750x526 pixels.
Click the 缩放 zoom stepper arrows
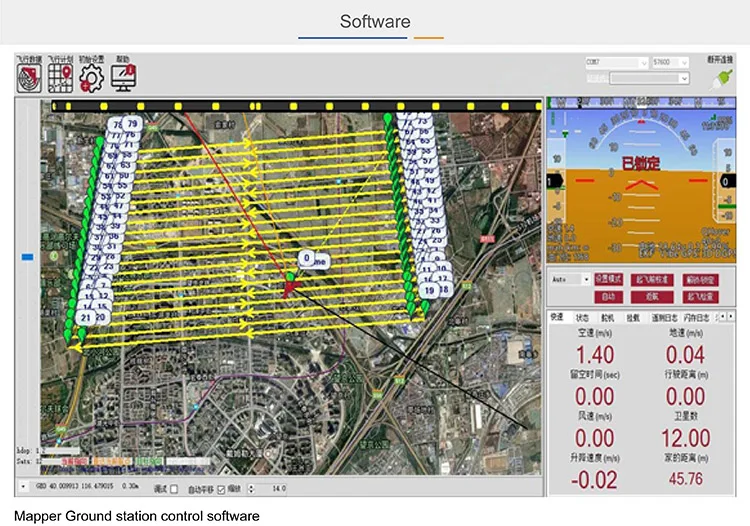[252, 489]
